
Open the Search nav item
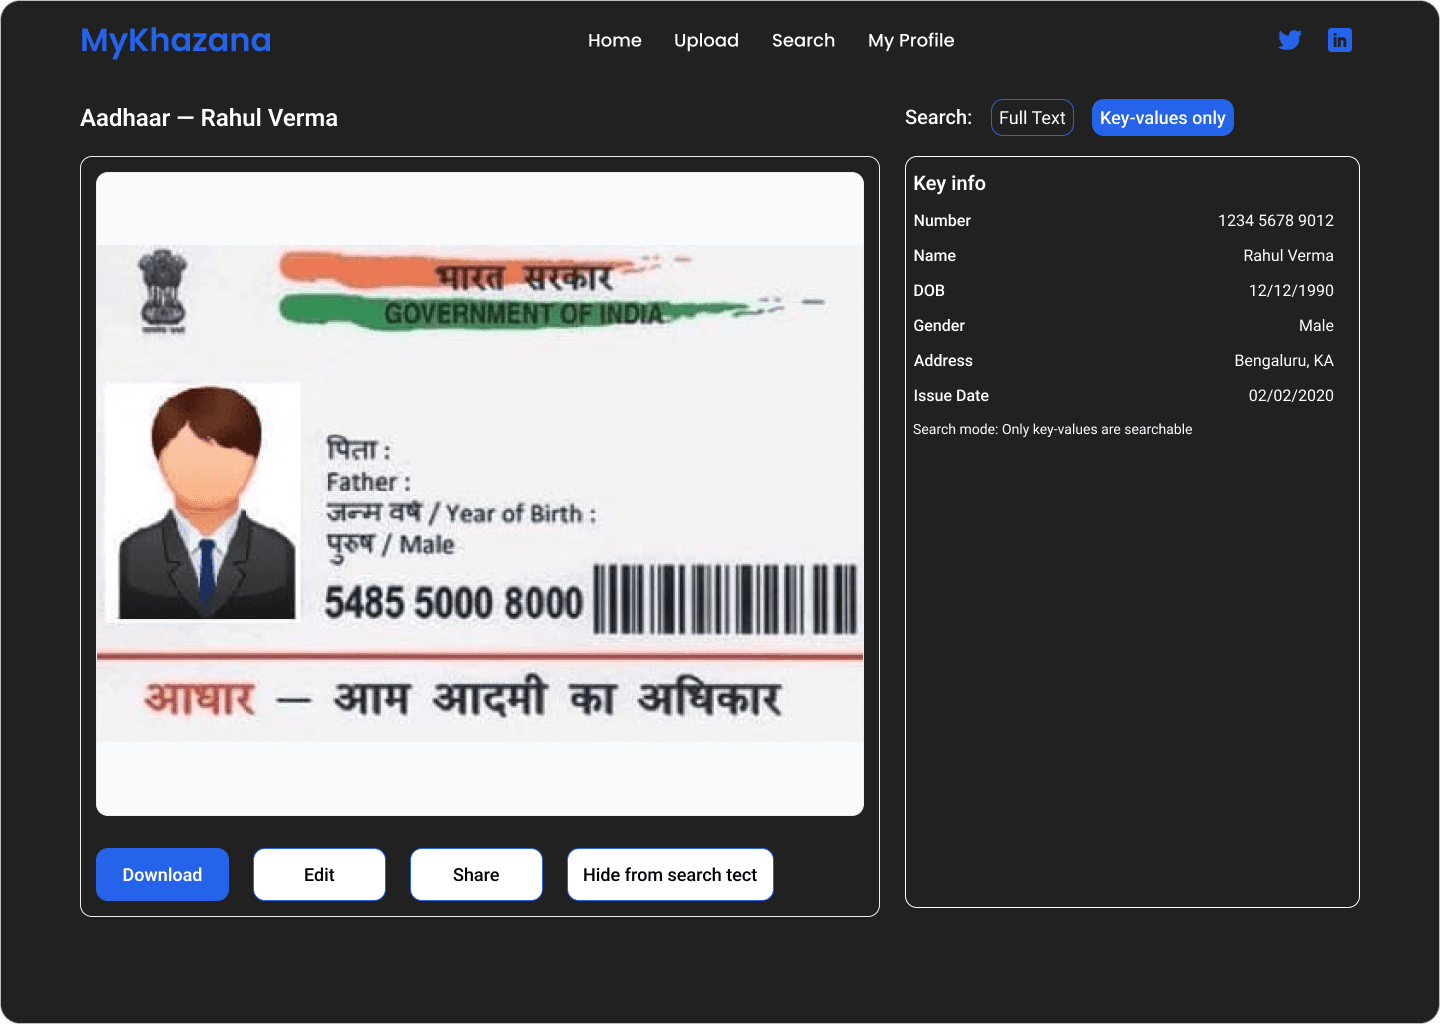coord(803,40)
